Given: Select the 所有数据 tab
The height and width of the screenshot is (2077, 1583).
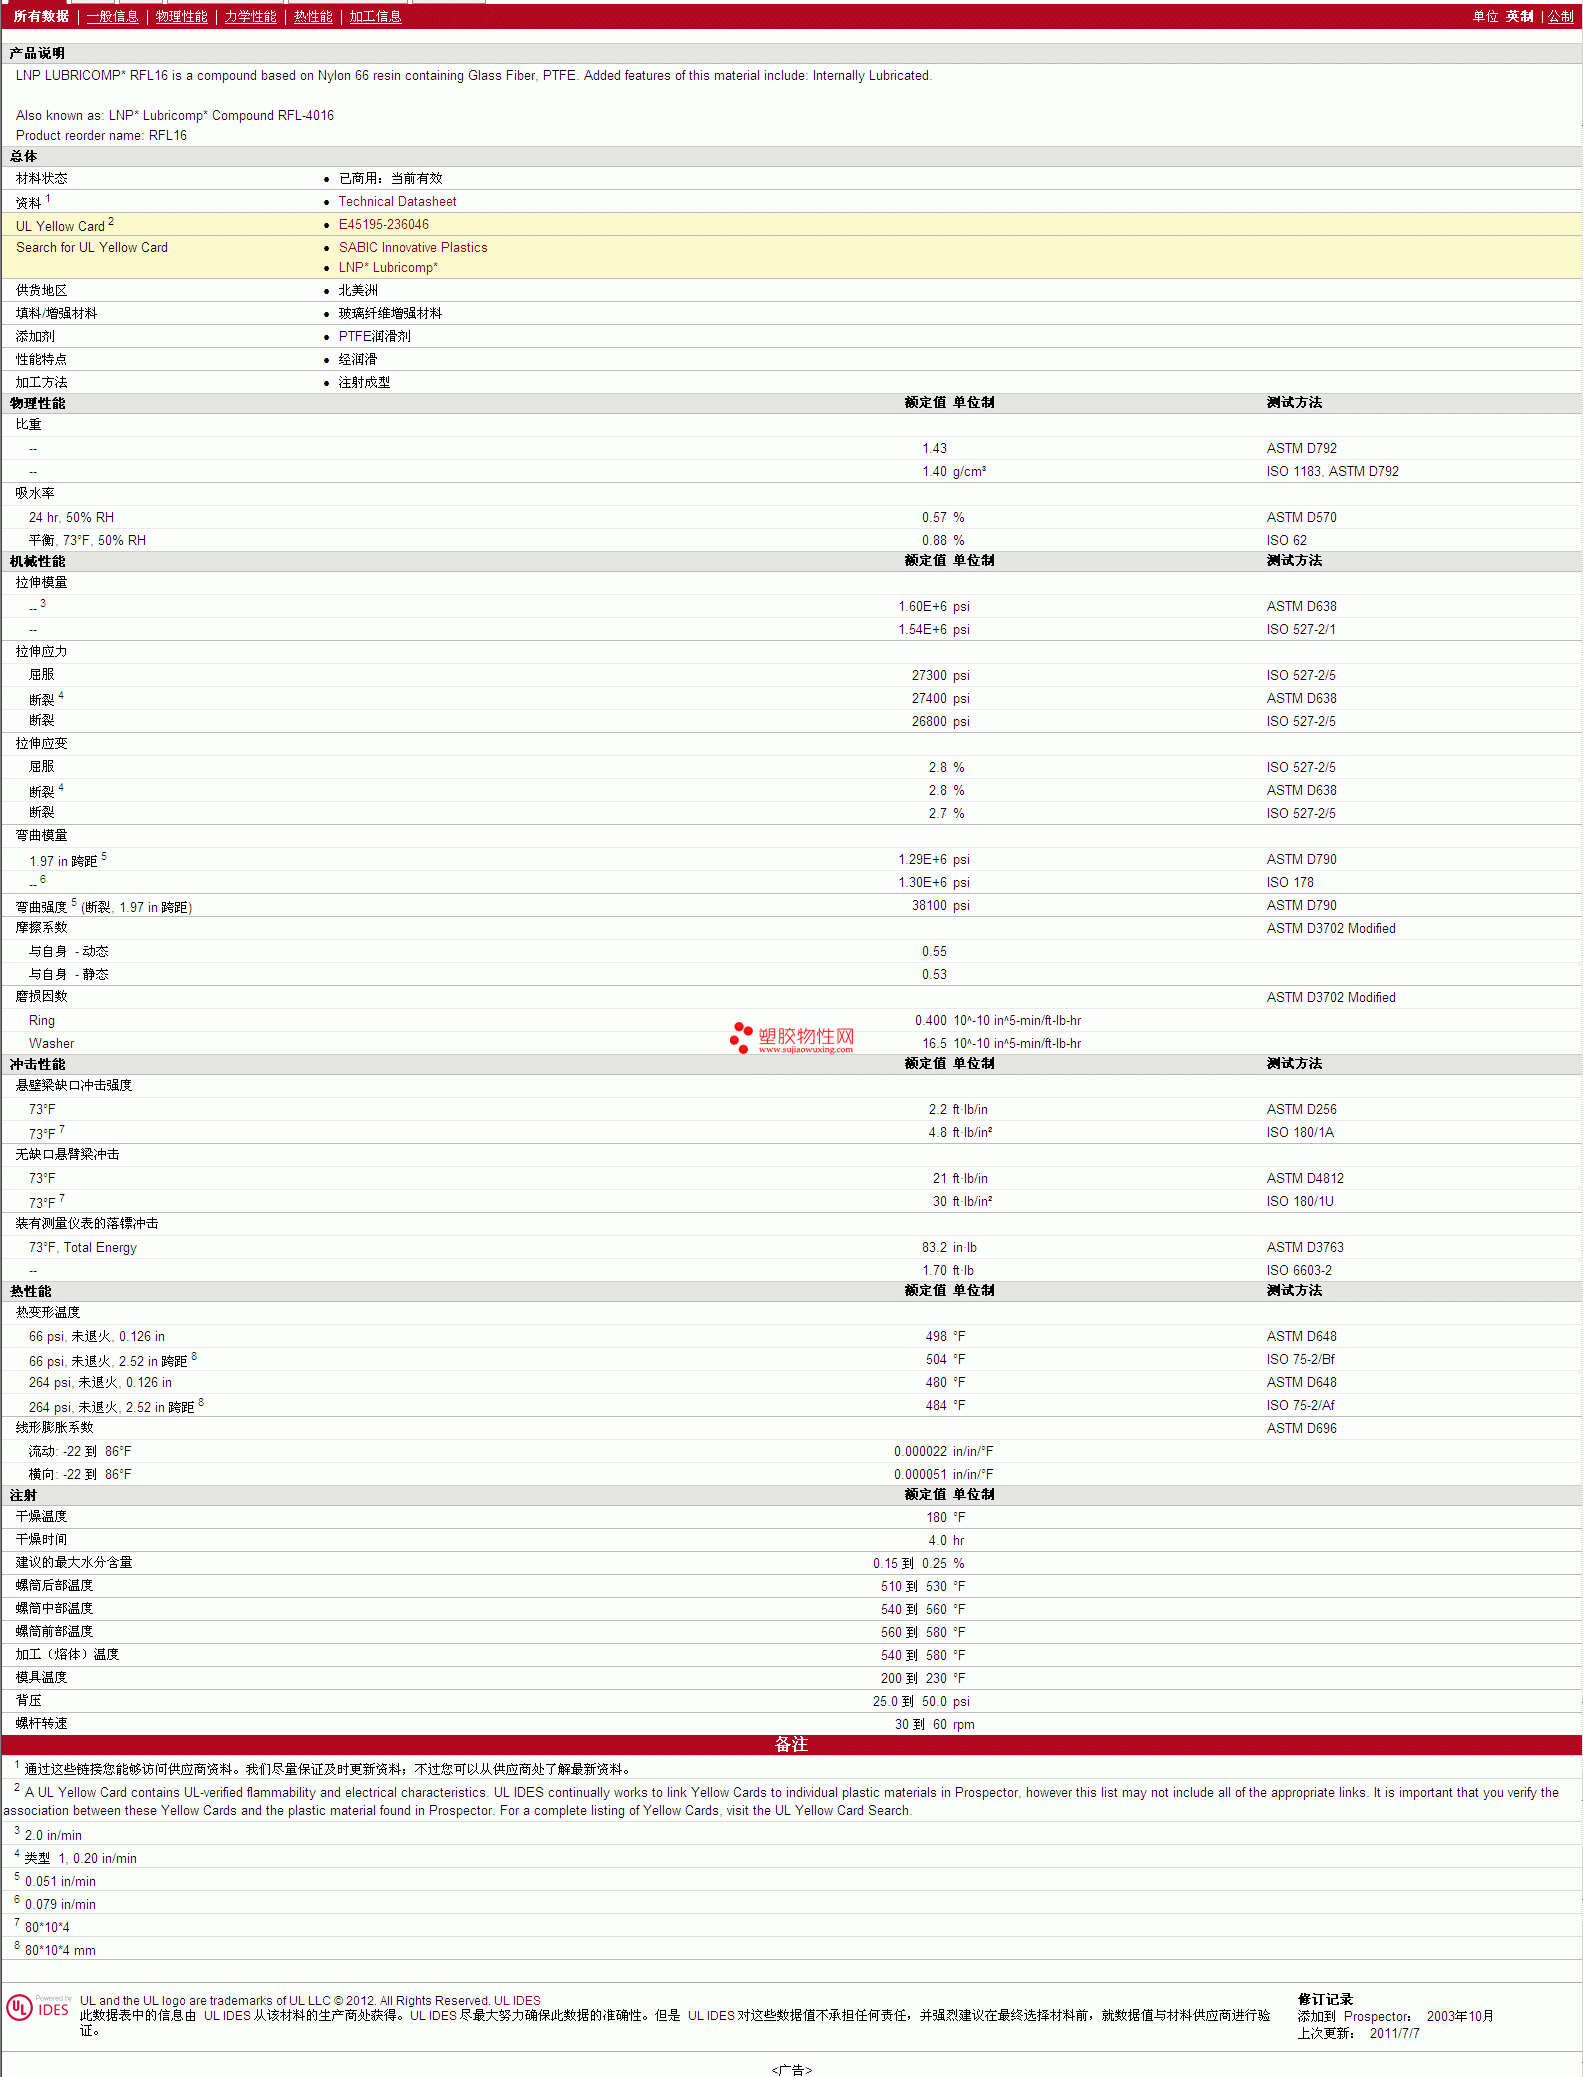Looking at the screenshot, I should 41,17.
